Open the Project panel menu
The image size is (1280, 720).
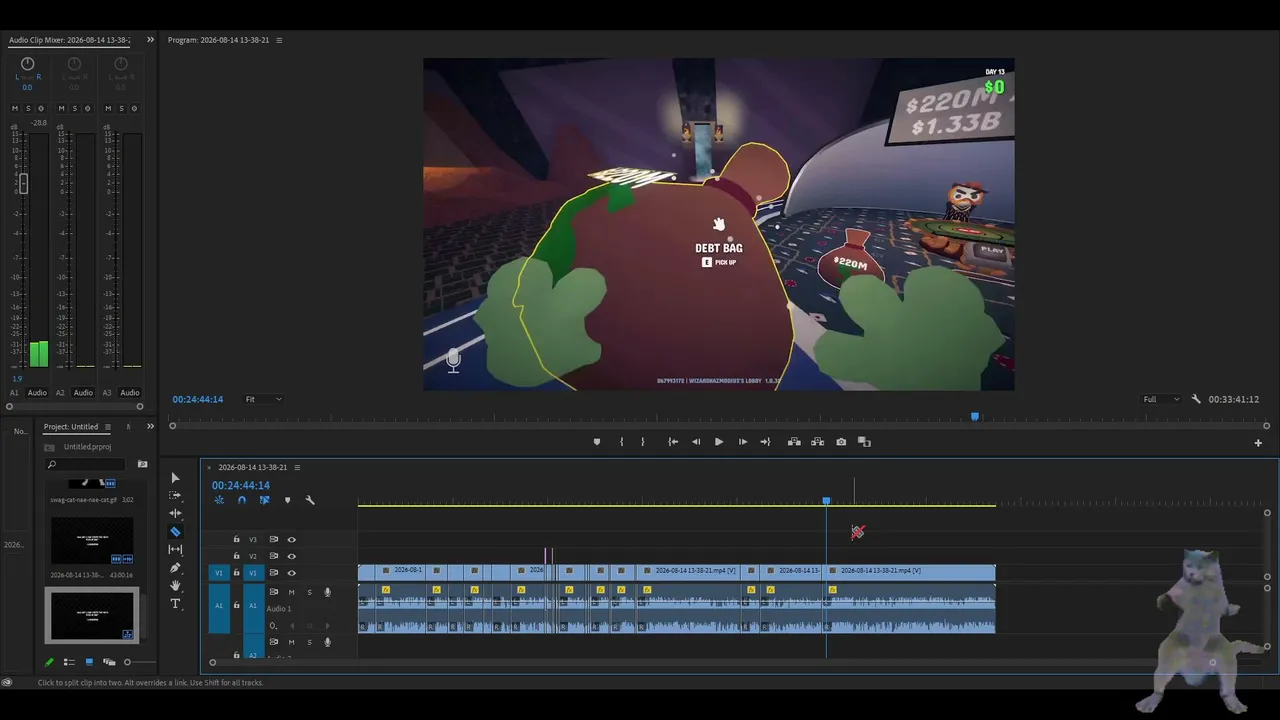(108, 427)
